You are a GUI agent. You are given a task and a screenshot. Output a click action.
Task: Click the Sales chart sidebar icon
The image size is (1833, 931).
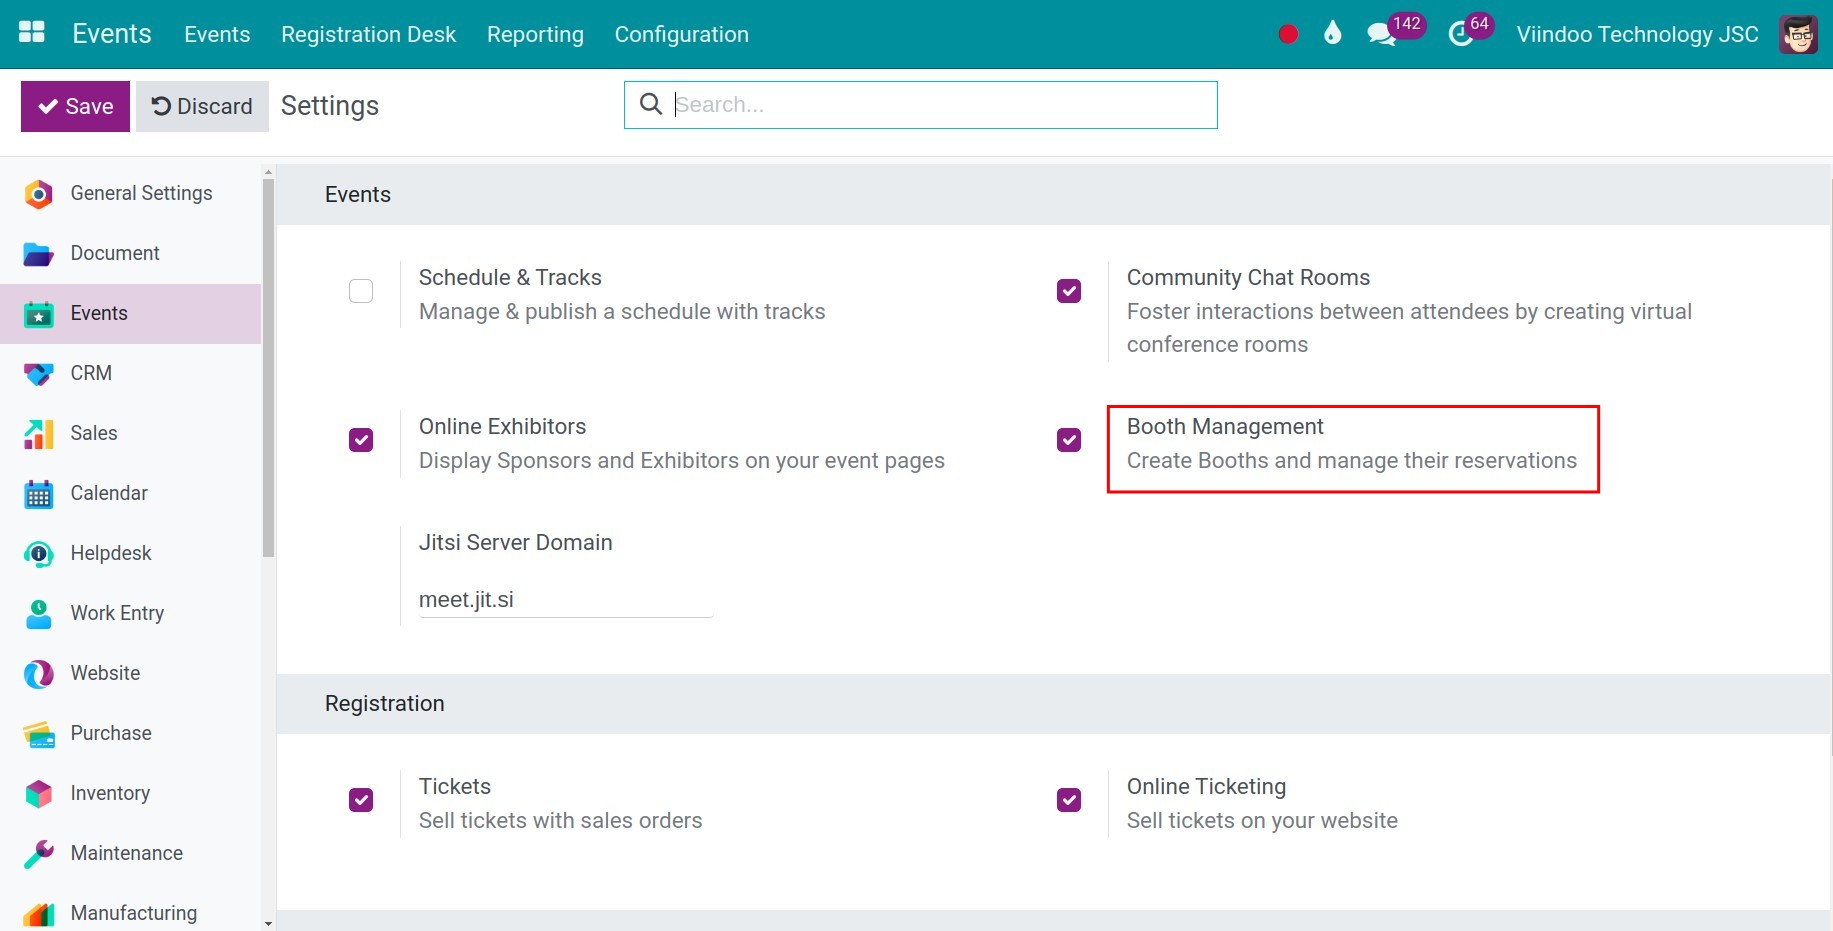click(38, 434)
